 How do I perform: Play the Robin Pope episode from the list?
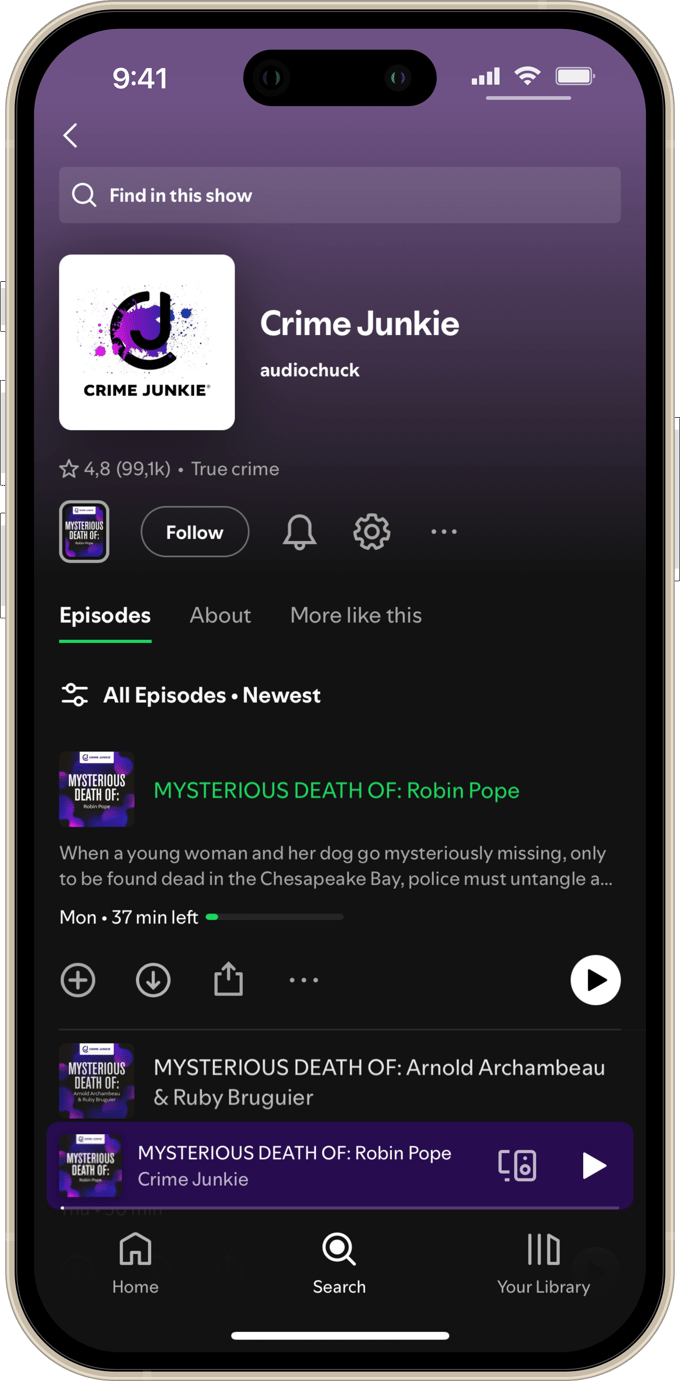(x=596, y=980)
